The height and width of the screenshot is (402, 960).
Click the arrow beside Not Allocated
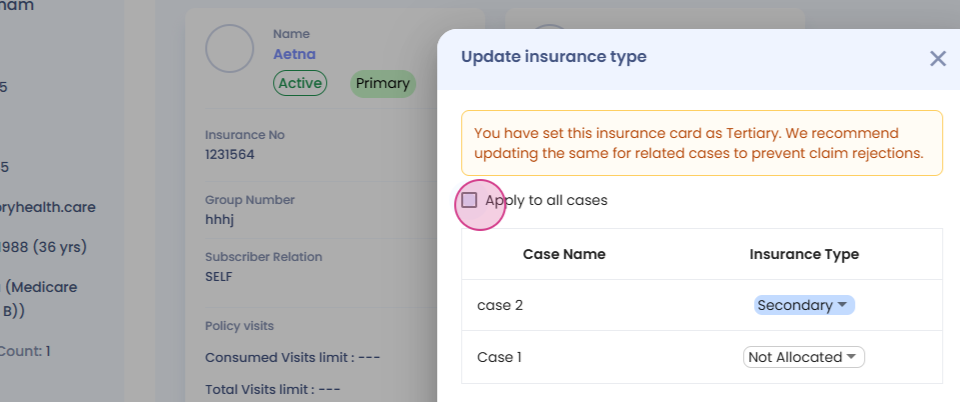(852, 357)
